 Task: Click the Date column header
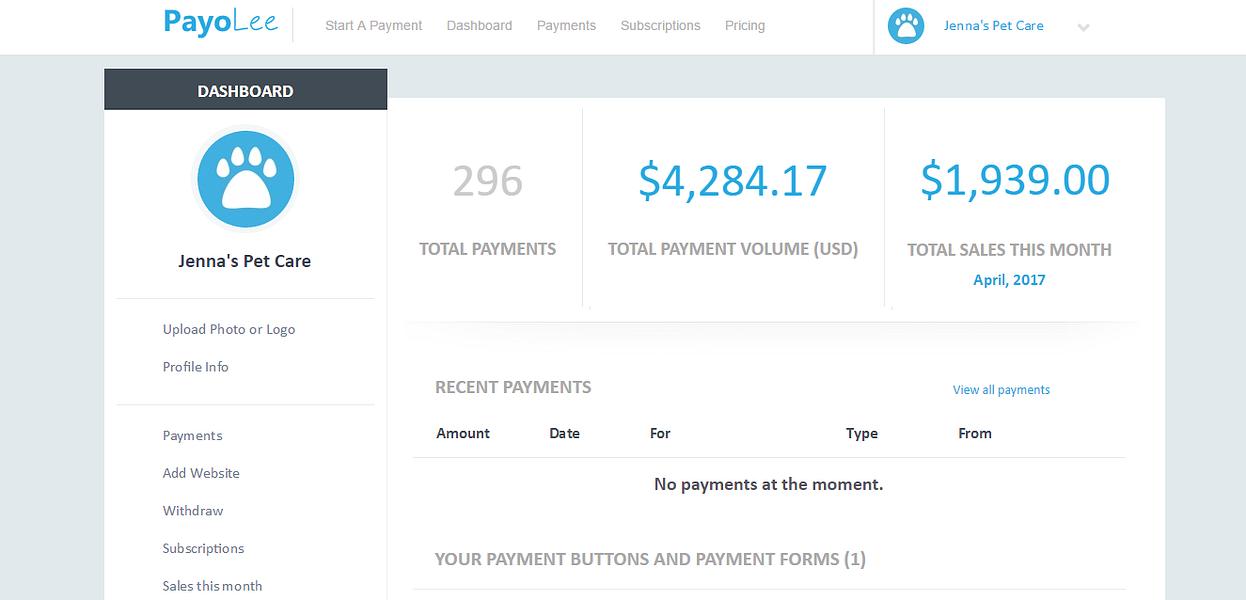coord(564,433)
